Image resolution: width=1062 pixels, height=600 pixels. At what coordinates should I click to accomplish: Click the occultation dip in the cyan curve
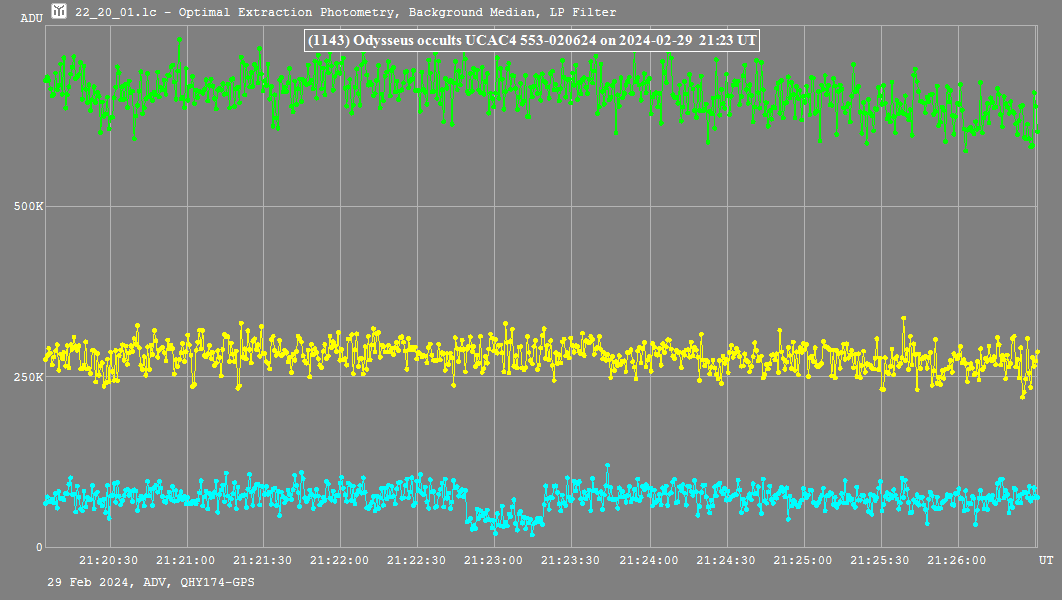point(505,518)
